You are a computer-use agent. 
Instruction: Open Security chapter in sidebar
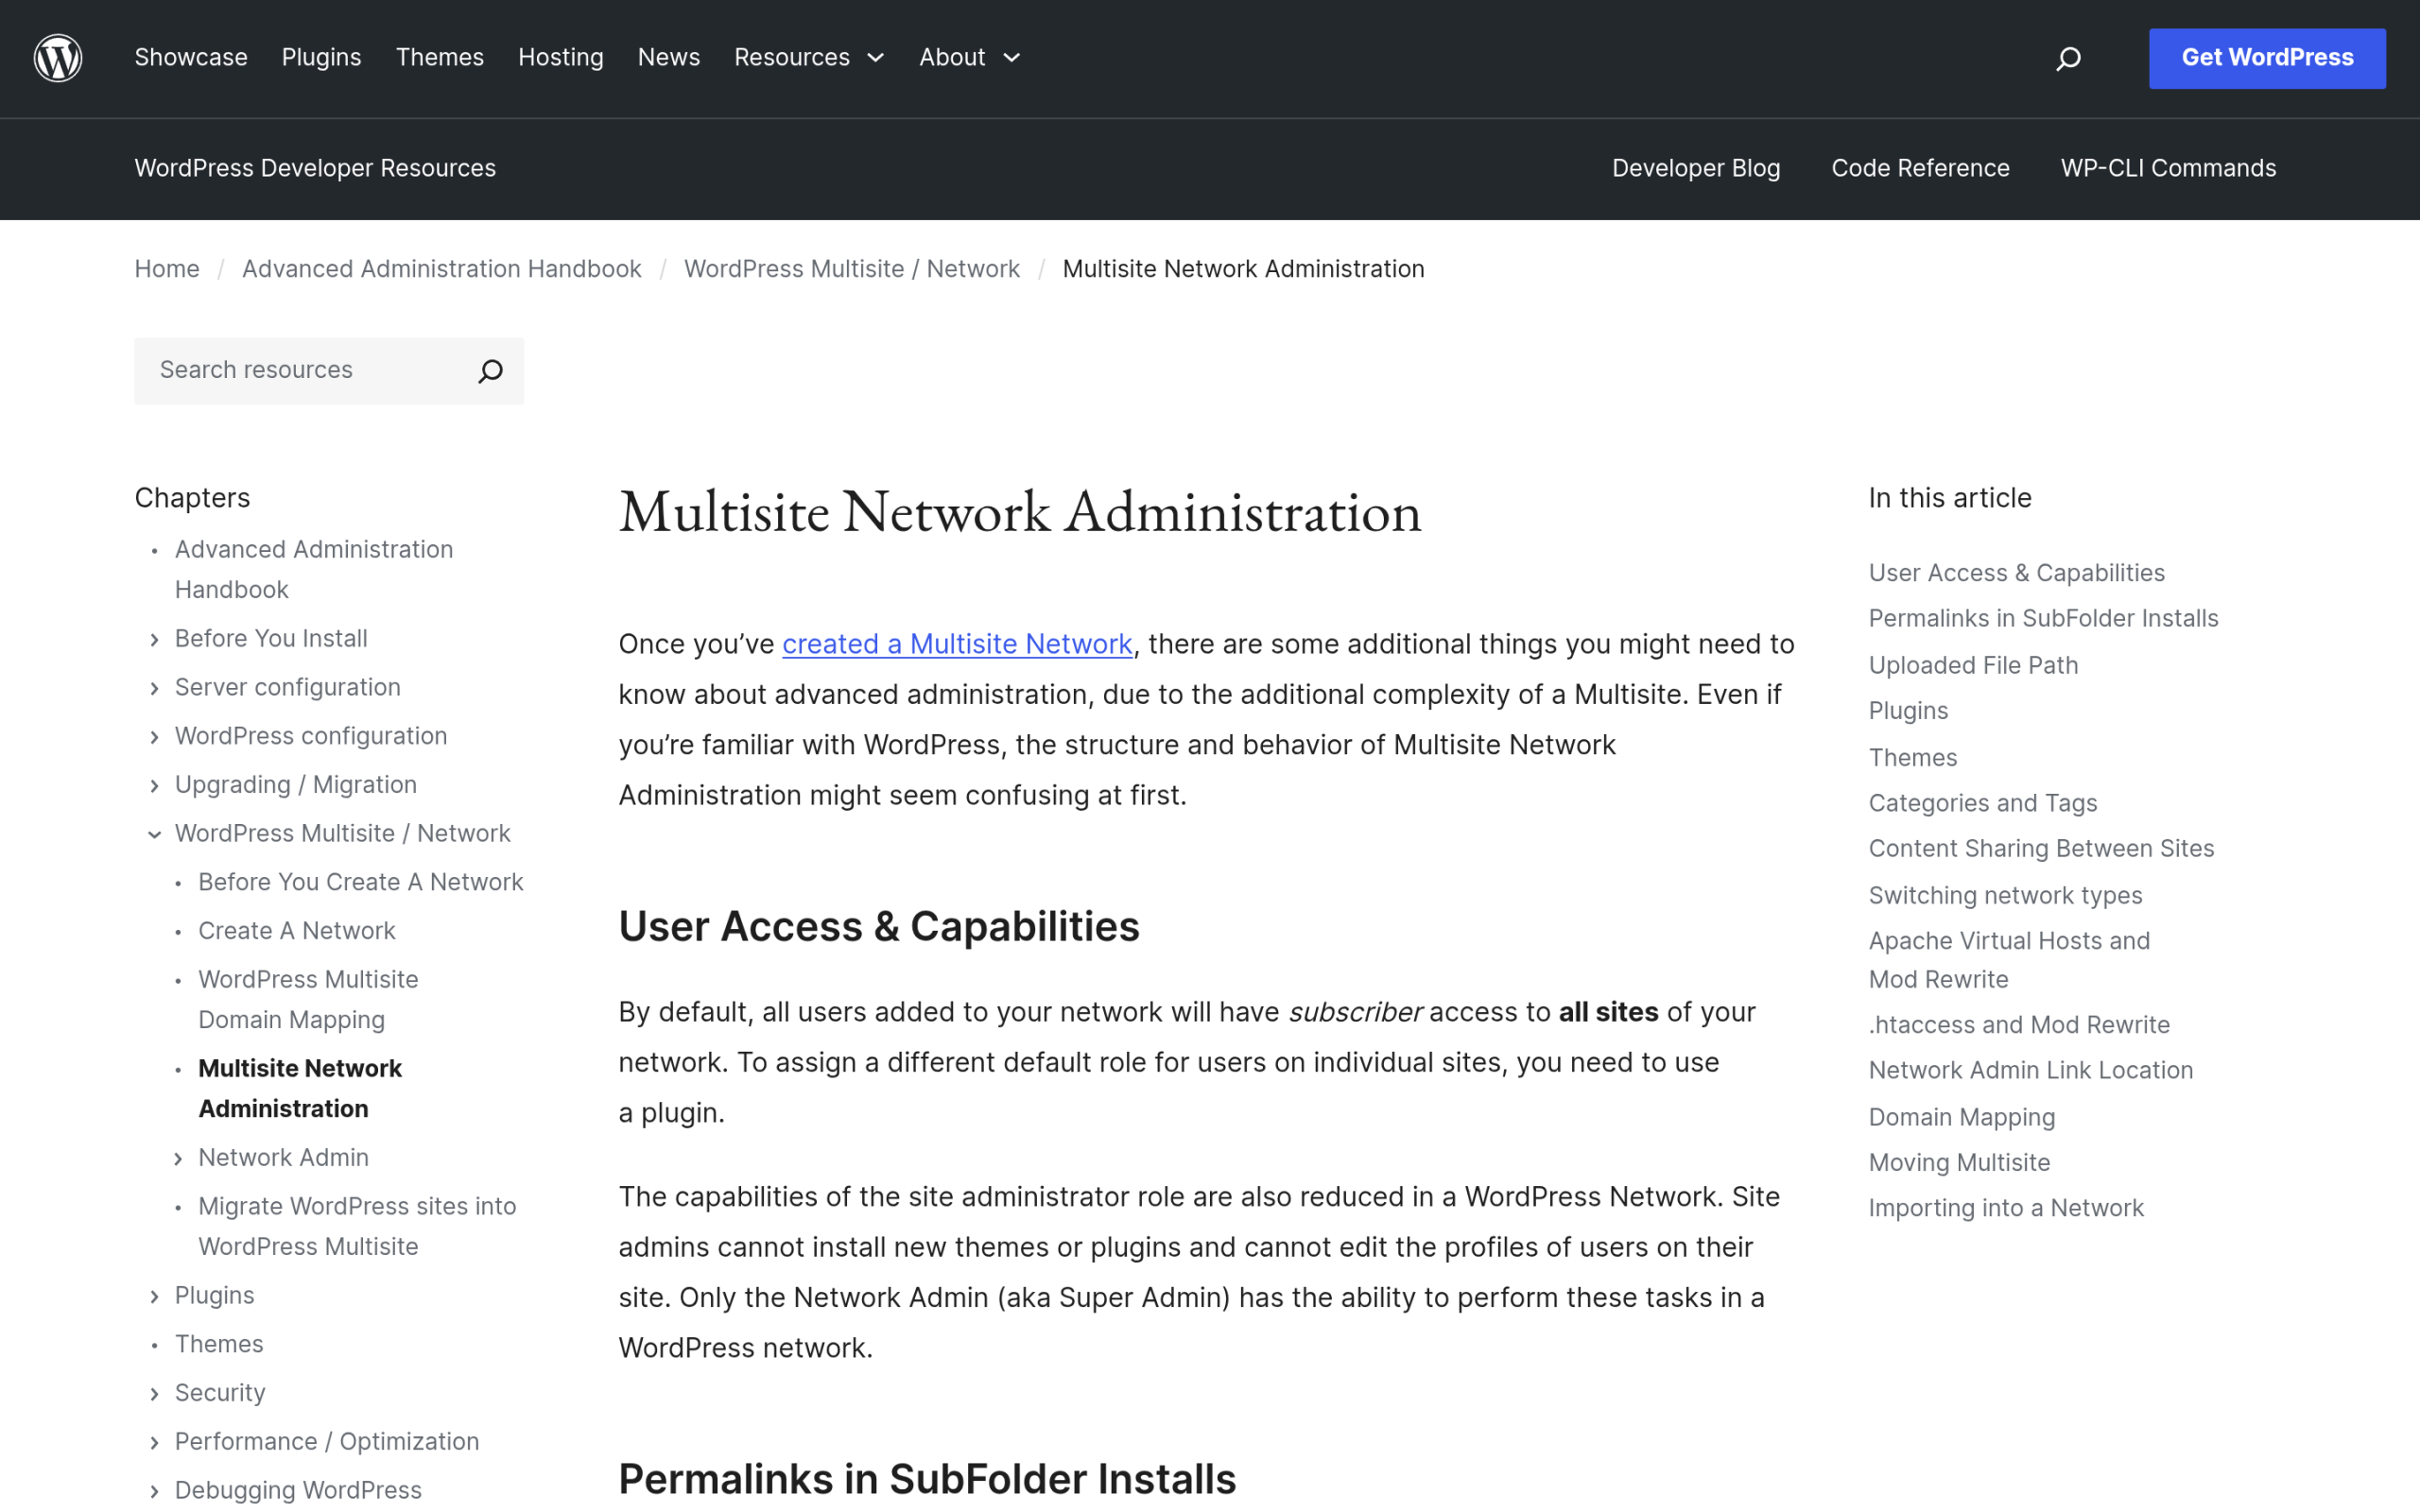[220, 1393]
